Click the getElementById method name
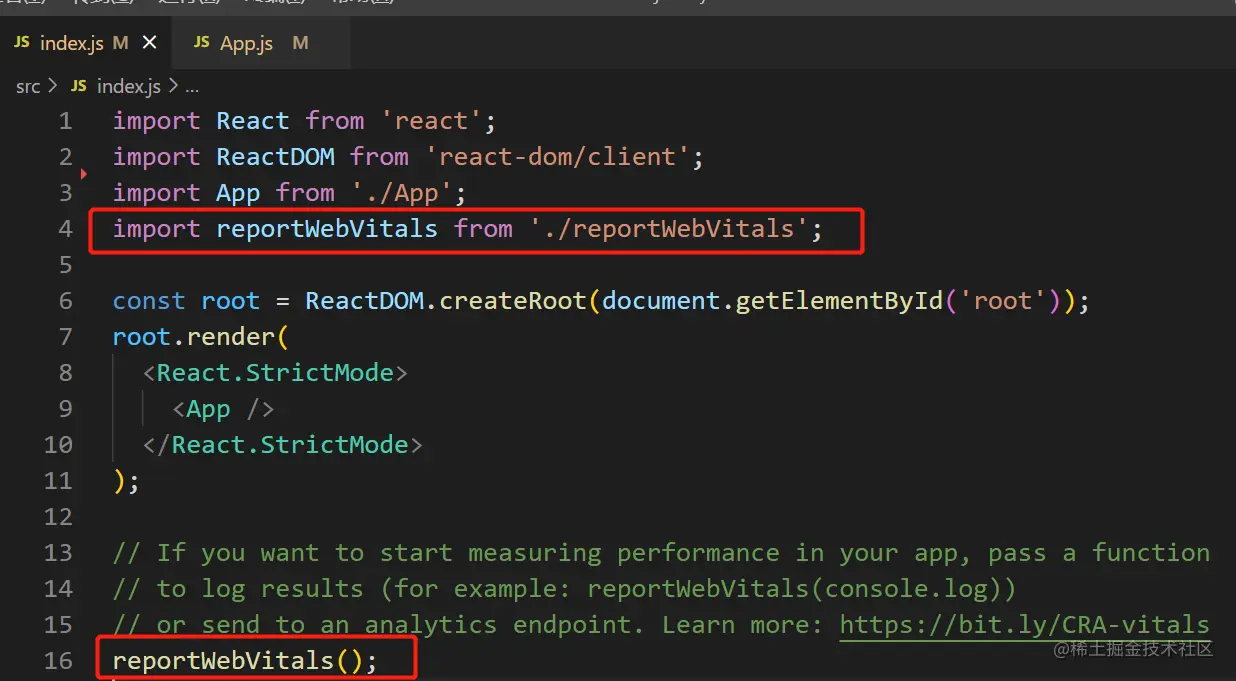 click(839, 301)
